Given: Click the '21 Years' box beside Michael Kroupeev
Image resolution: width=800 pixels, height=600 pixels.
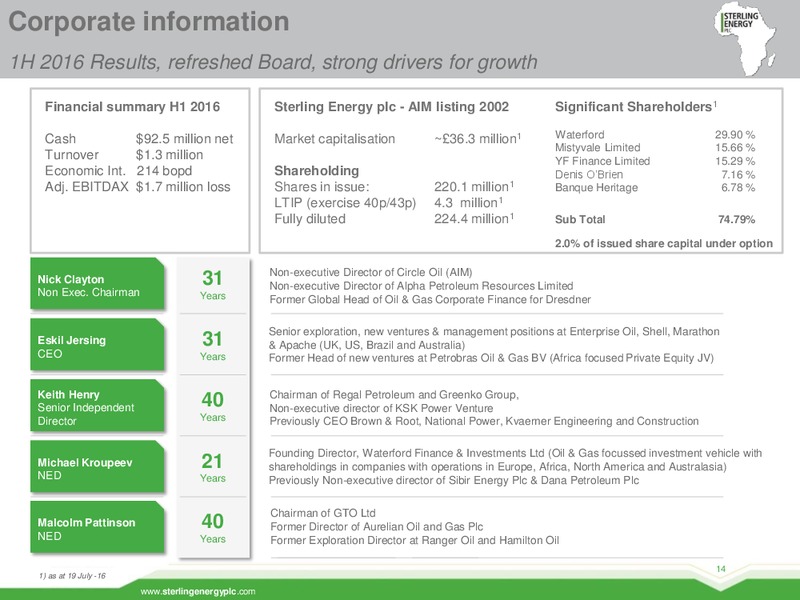Looking at the screenshot, I should coord(212,467).
